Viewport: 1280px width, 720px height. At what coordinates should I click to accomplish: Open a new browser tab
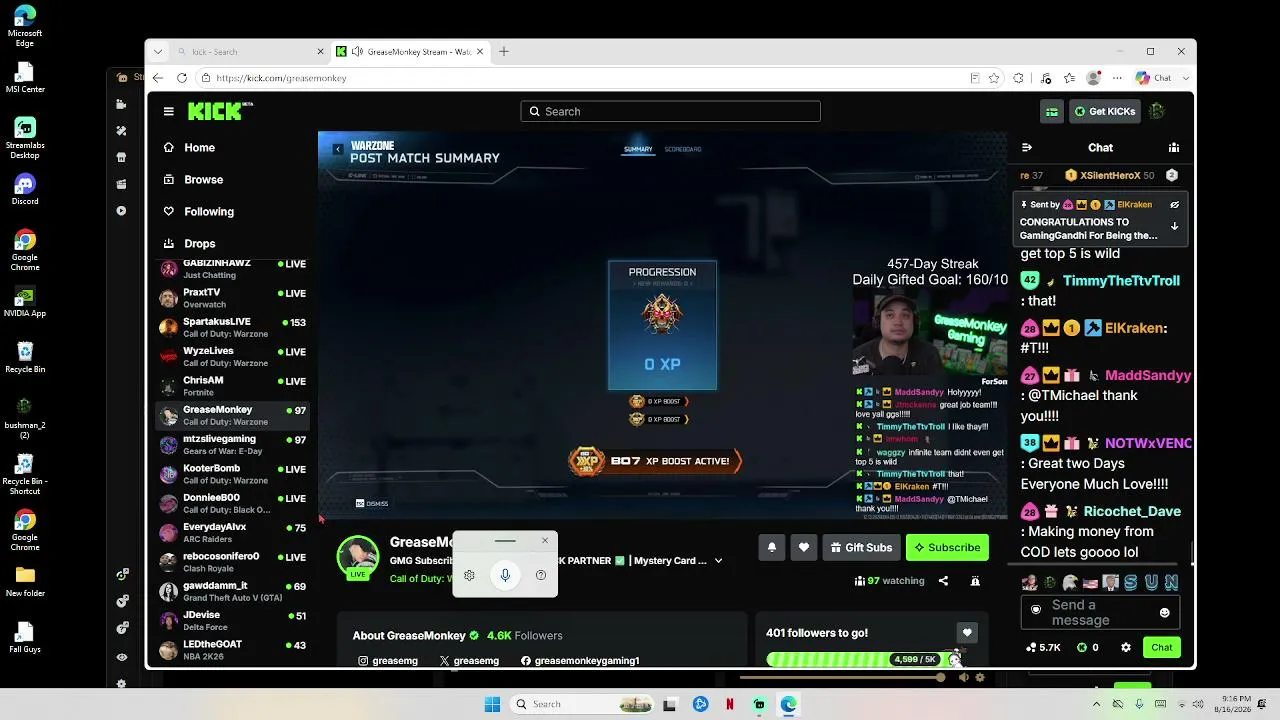(504, 52)
